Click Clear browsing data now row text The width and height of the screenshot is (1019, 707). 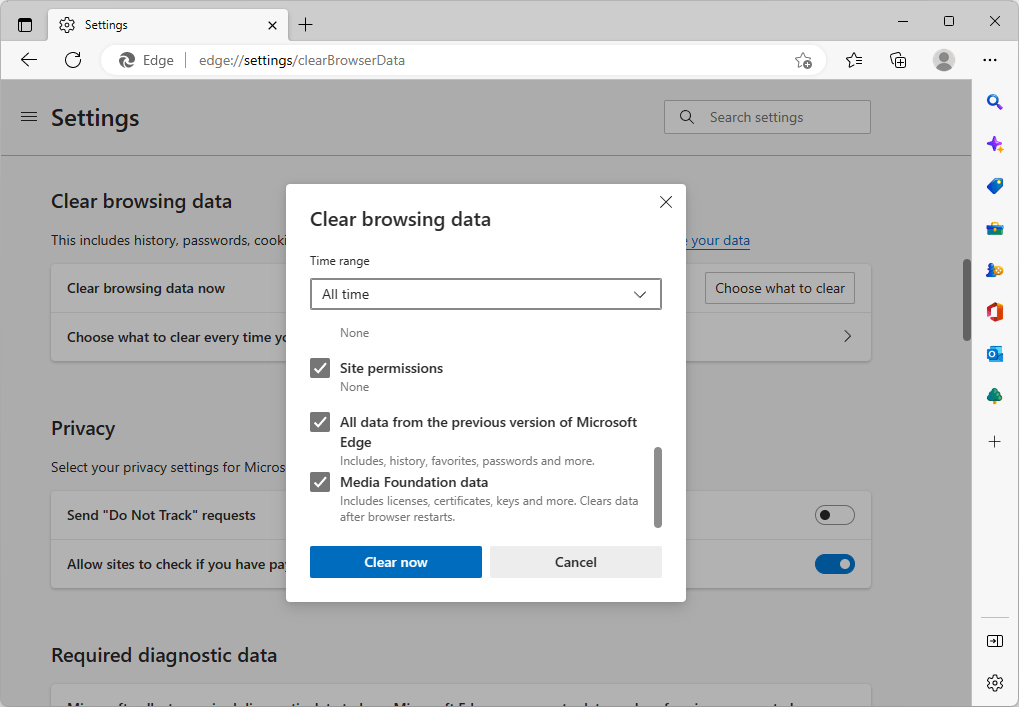[146, 289]
